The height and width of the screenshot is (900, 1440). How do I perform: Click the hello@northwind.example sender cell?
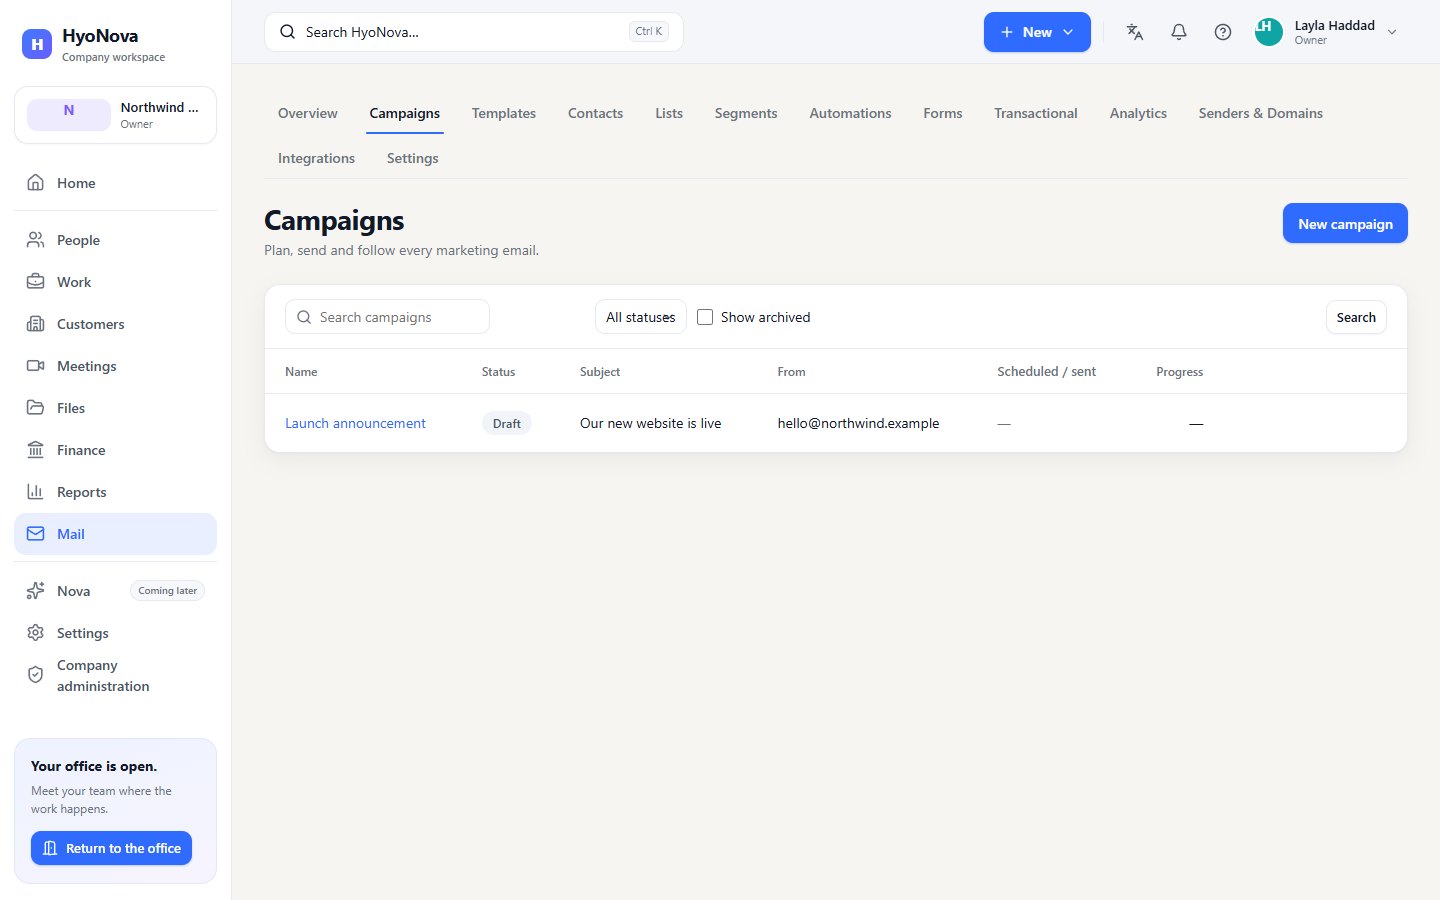[858, 423]
